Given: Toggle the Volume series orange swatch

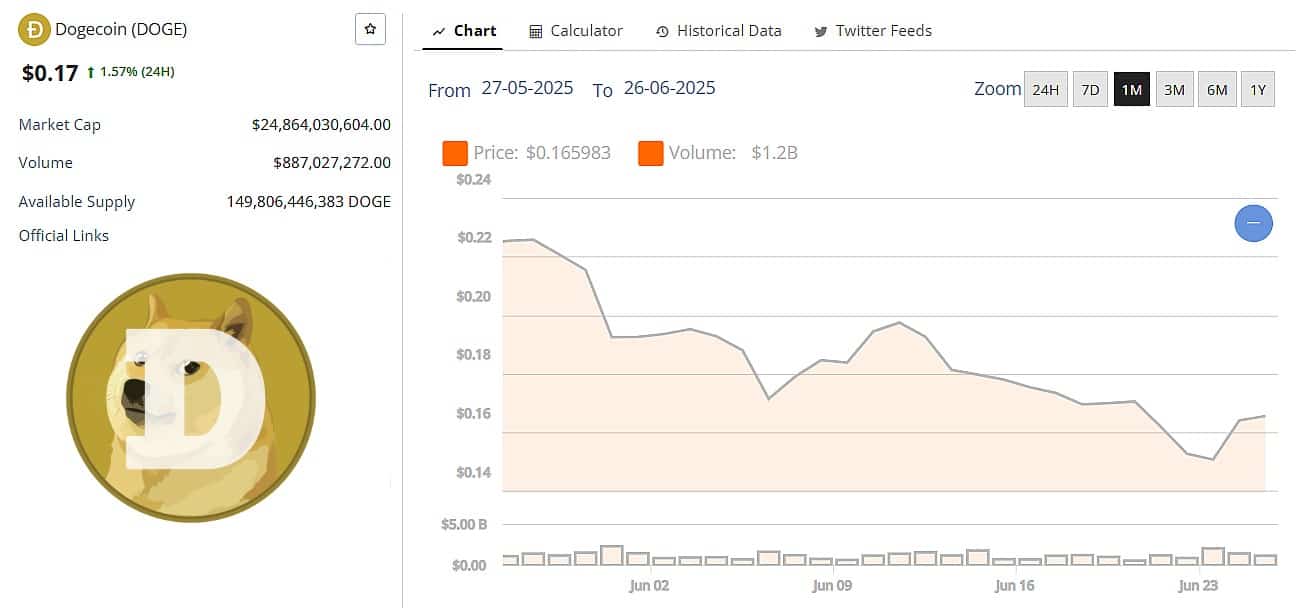Looking at the screenshot, I should (651, 153).
